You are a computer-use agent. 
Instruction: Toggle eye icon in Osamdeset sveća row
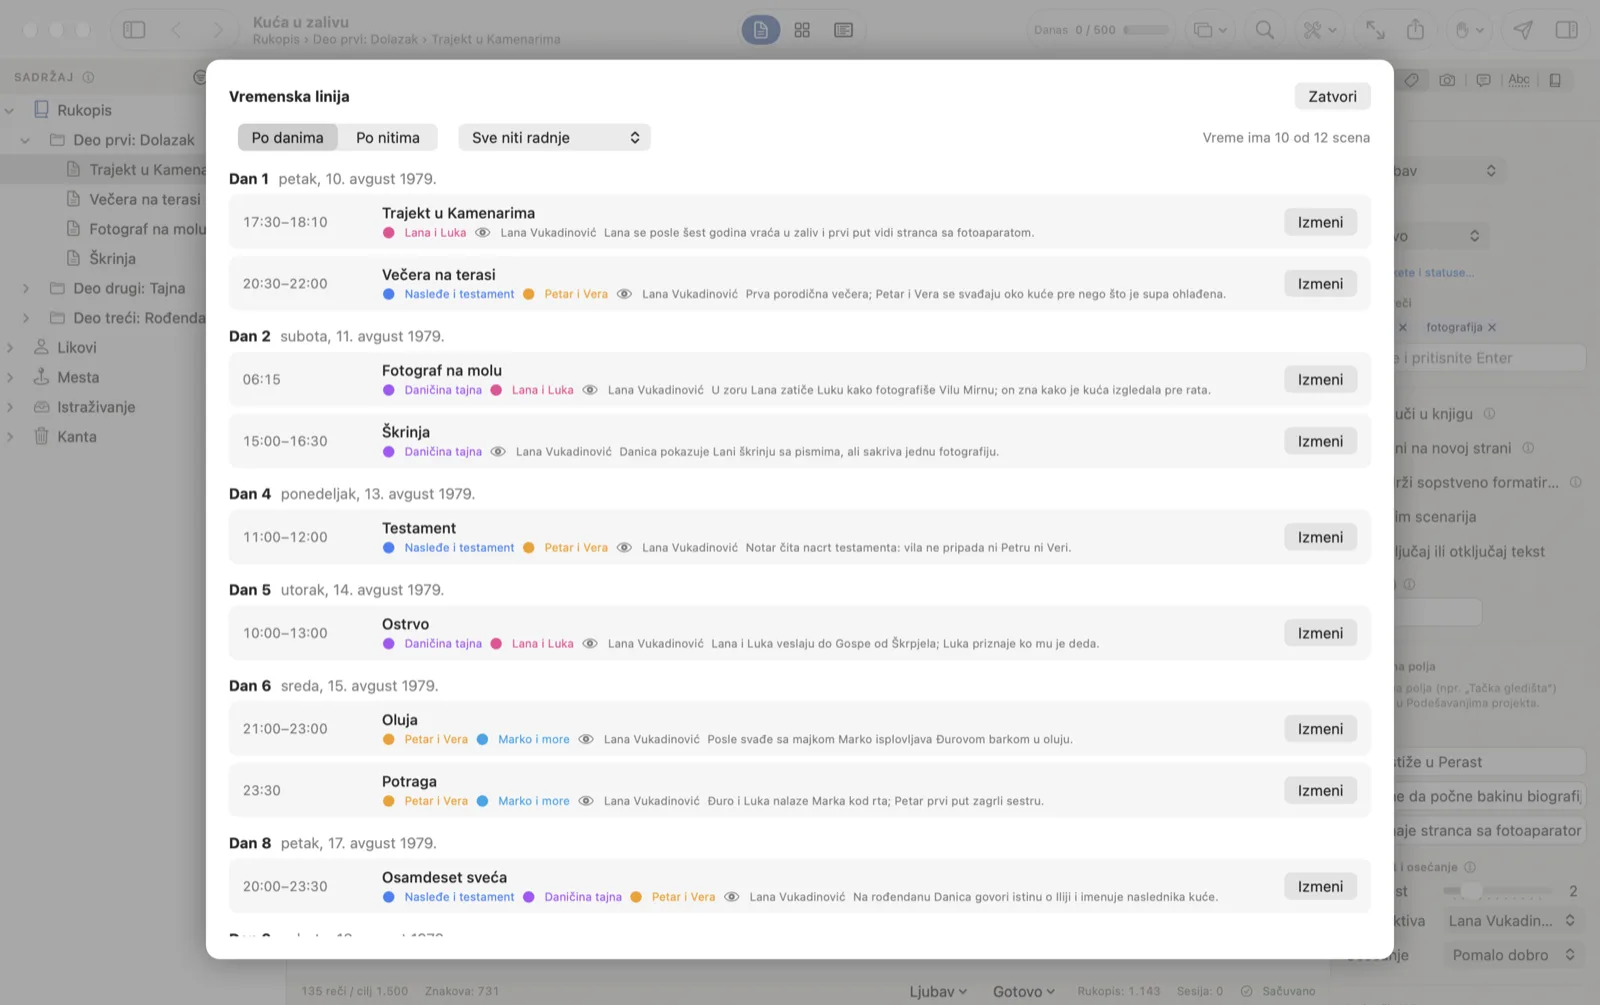click(732, 897)
